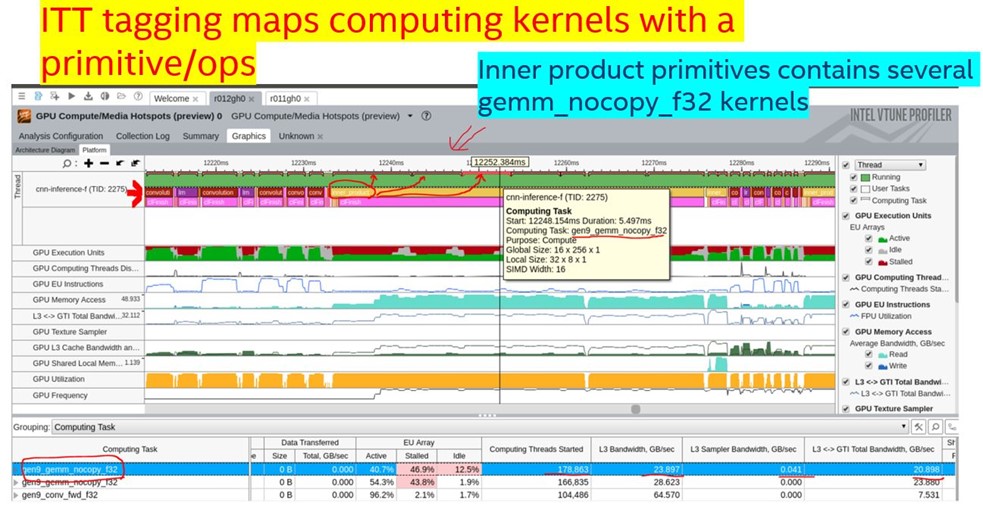Sort by Computing Task column header
The height and width of the screenshot is (515, 983).
pos(130,449)
